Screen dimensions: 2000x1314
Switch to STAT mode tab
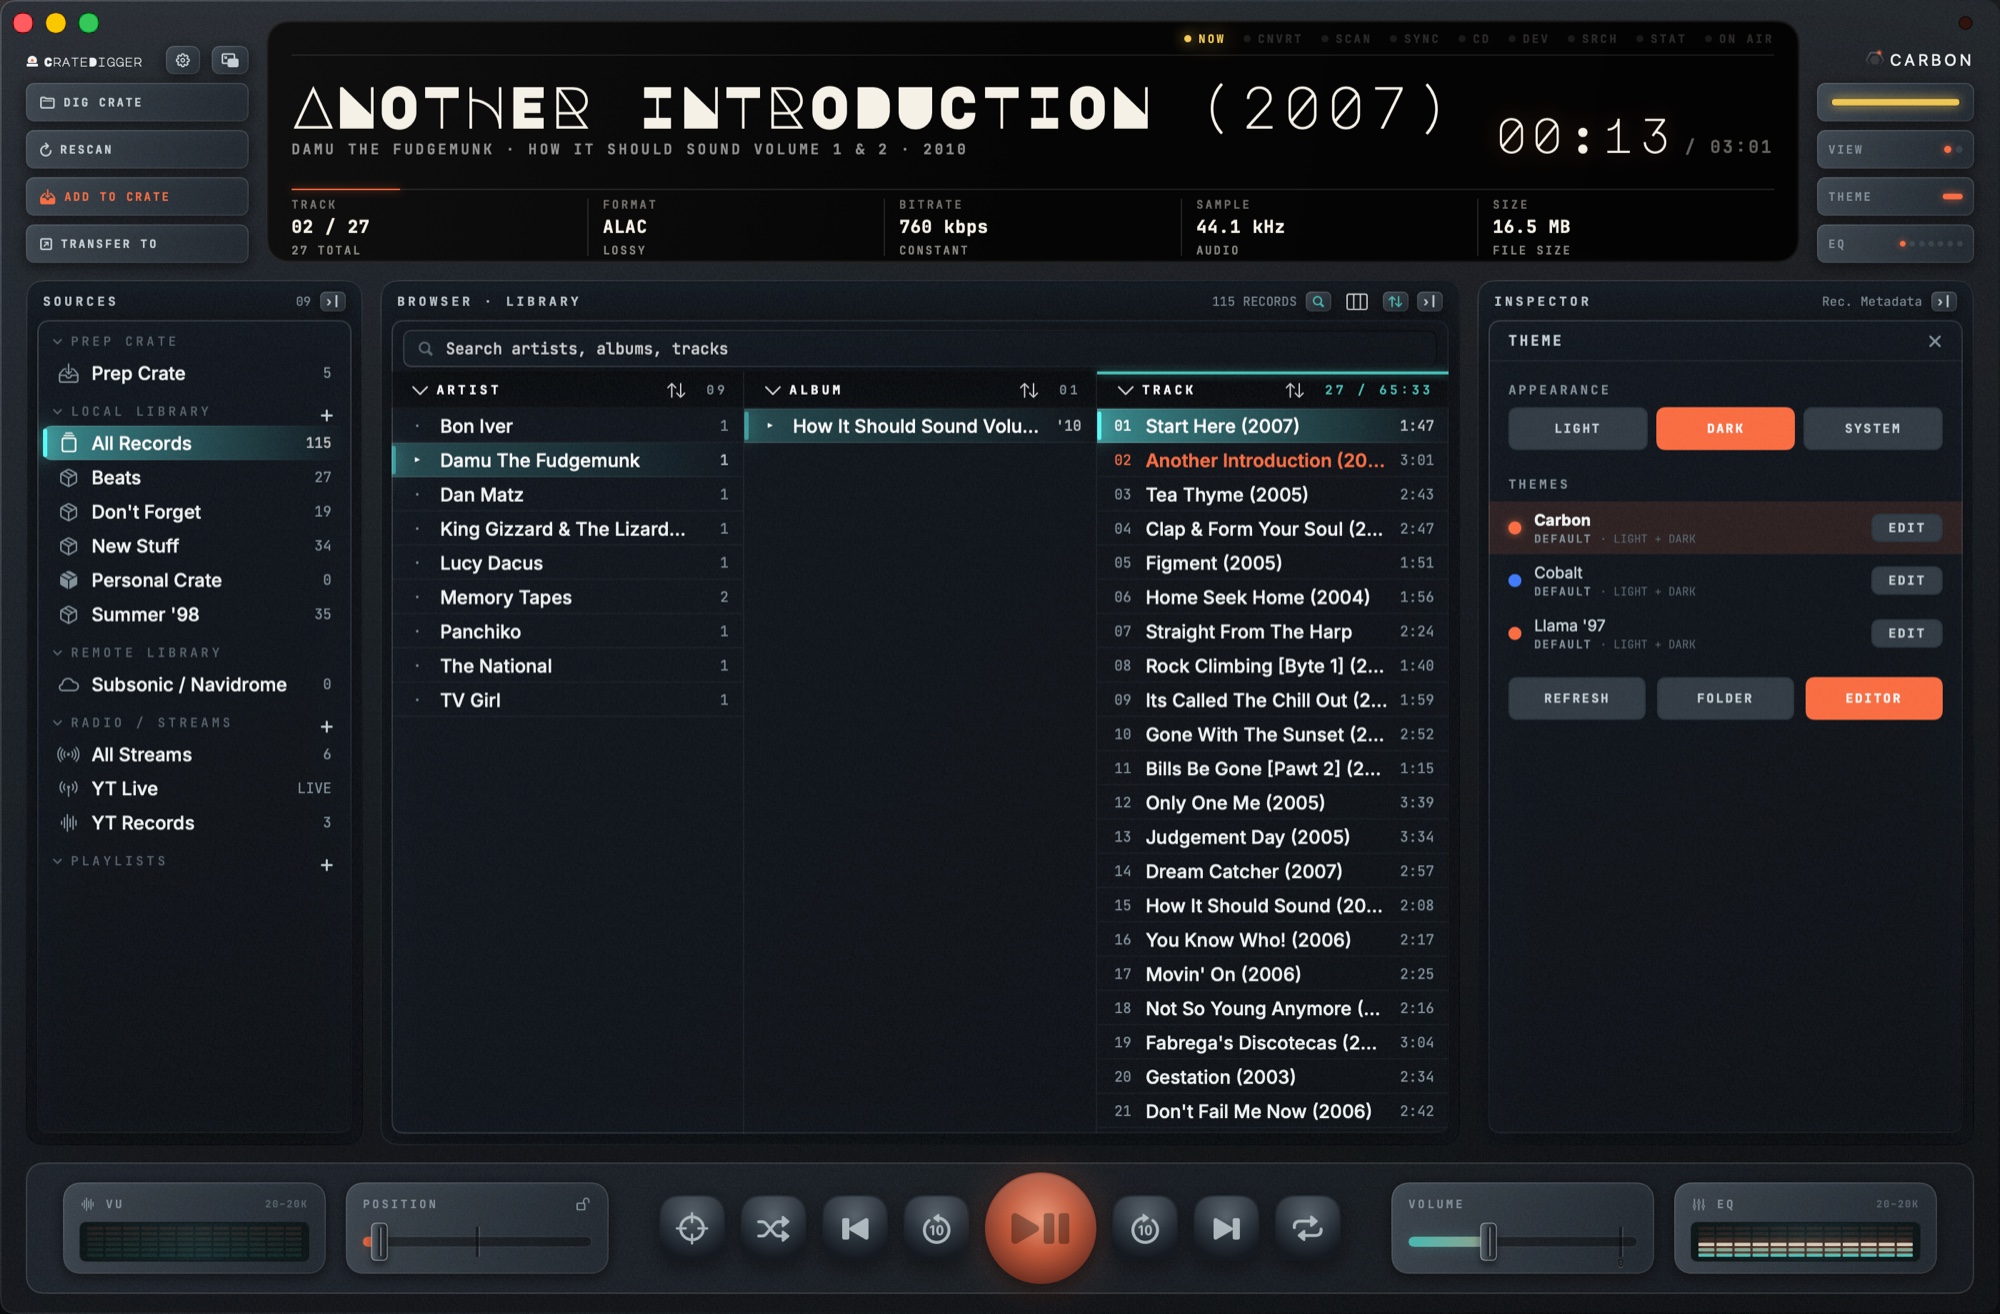pos(1661,39)
